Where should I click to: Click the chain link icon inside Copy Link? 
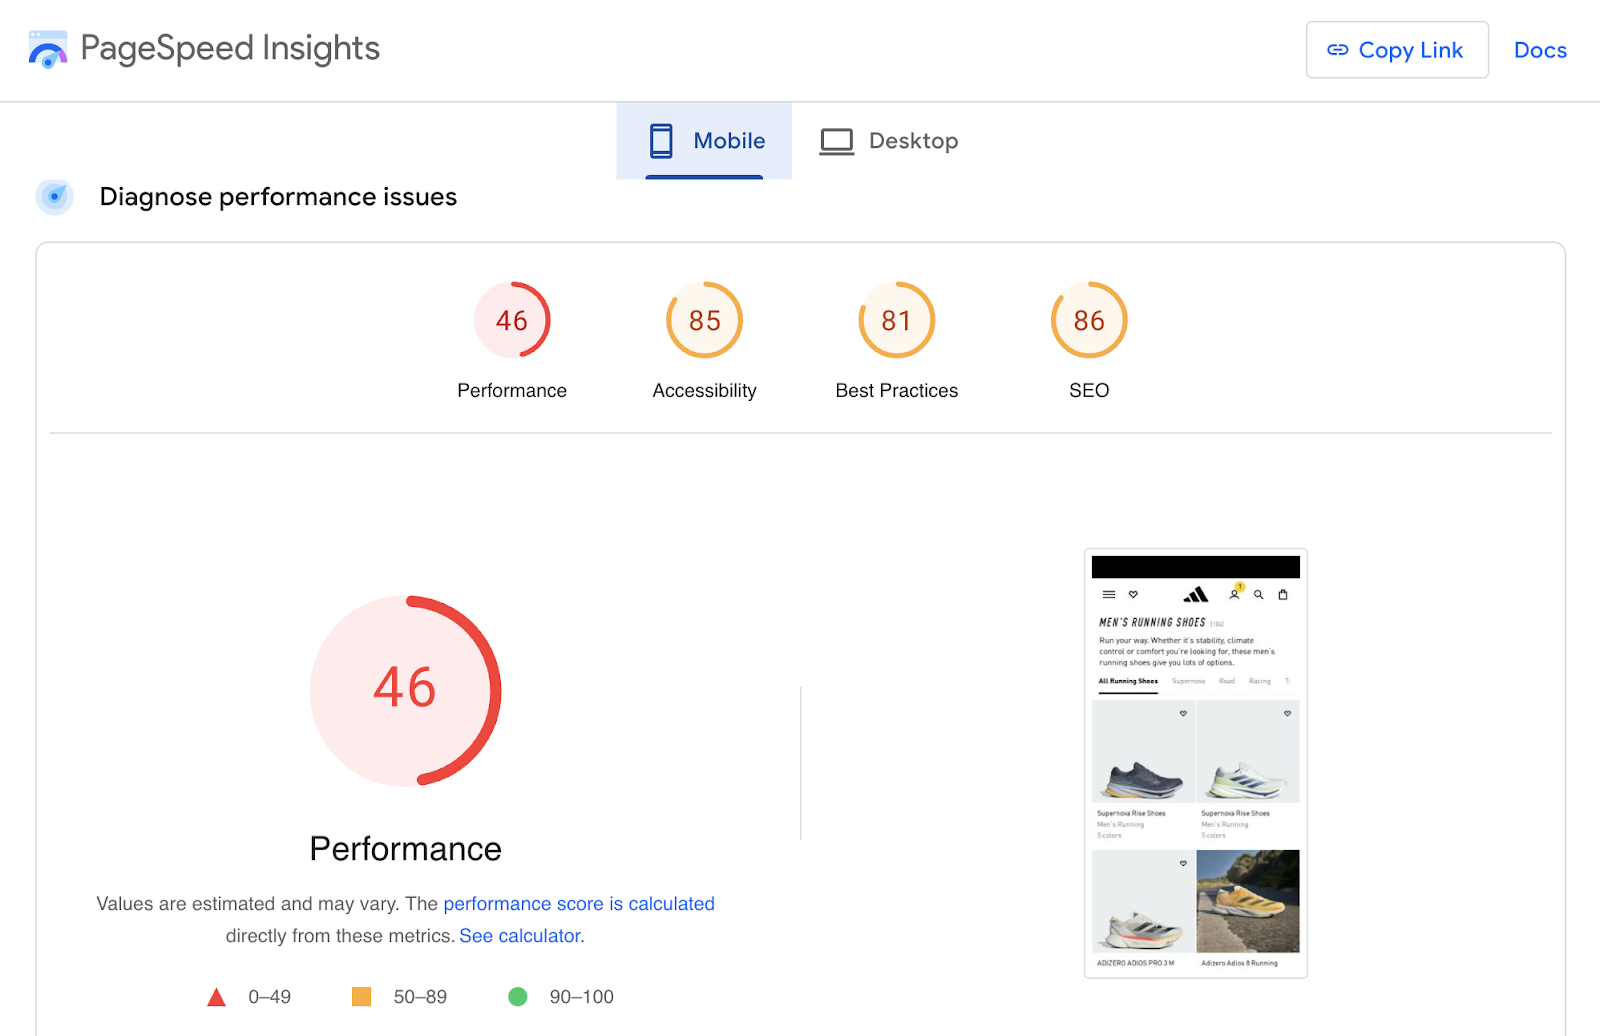(1338, 50)
